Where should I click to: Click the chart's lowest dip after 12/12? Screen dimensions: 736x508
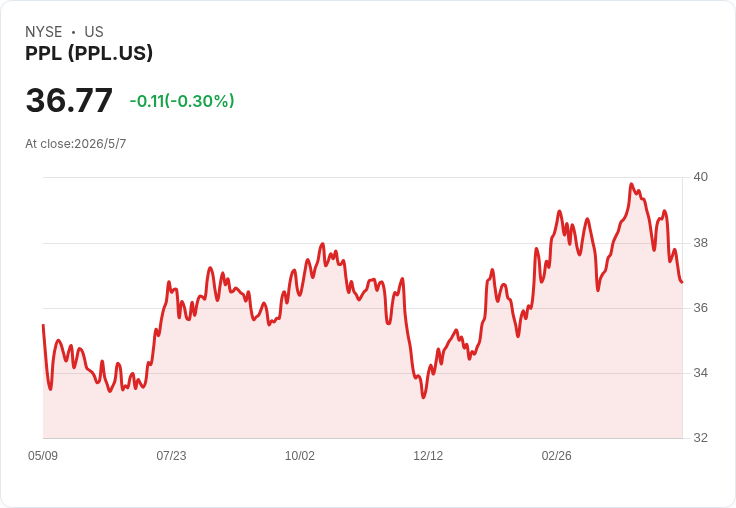click(x=423, y=397)
